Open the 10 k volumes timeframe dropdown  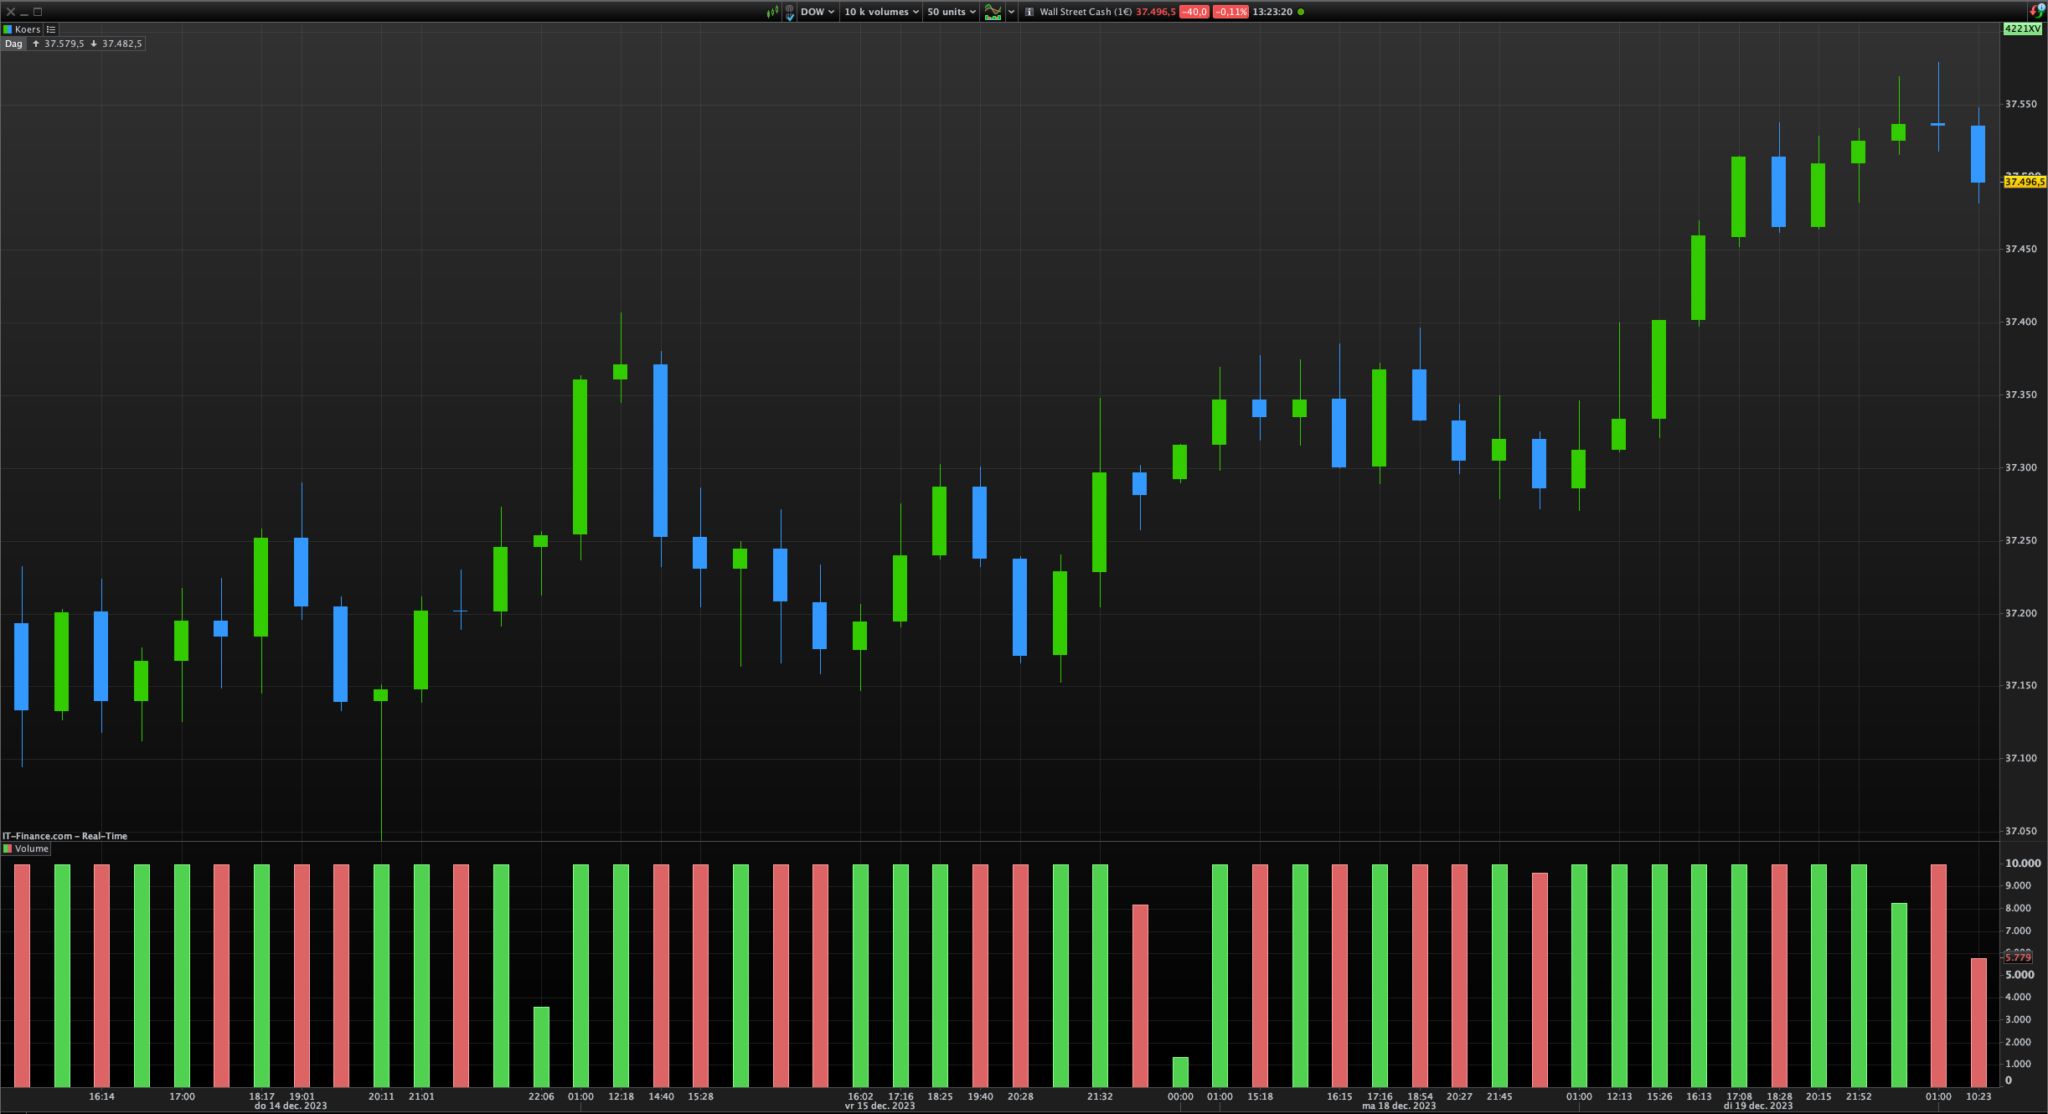pyautogui.click(x=881, y=12)
